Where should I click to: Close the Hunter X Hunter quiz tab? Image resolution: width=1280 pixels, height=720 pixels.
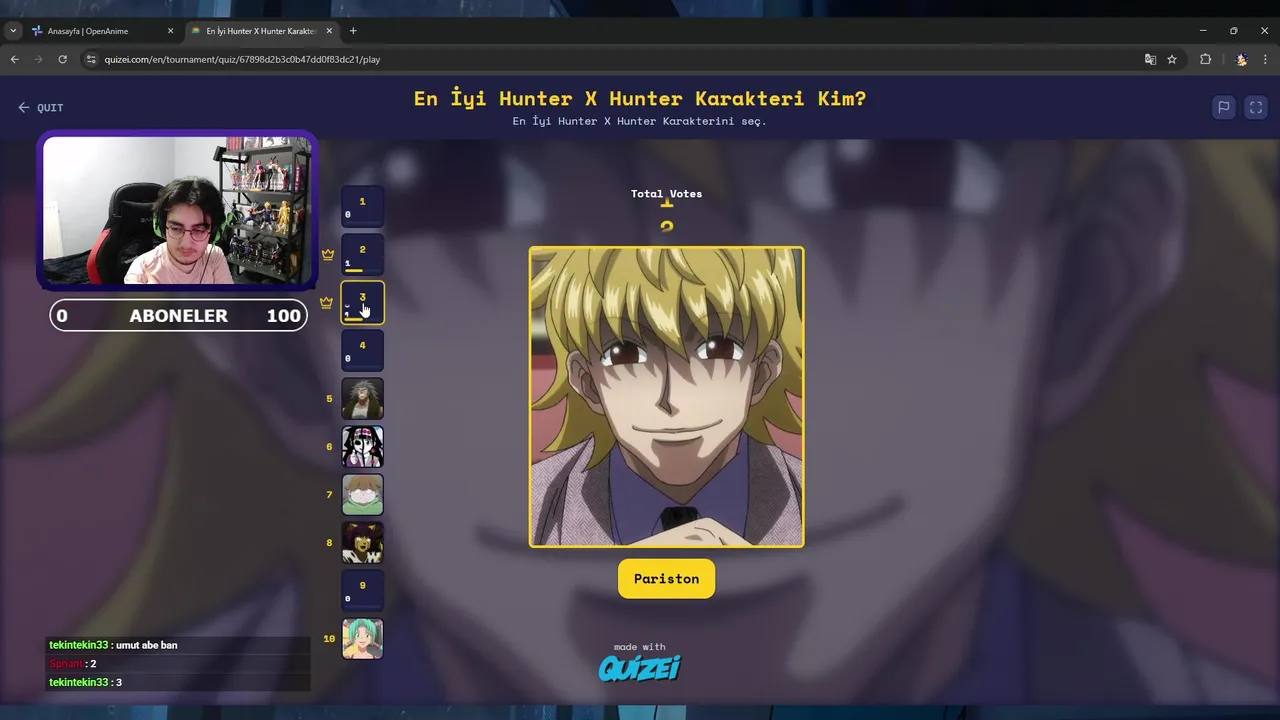click(329, 31)
